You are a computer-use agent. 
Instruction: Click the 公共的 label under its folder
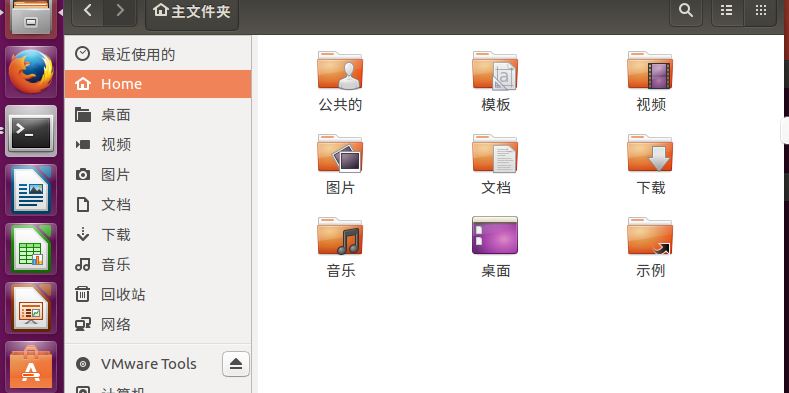(340, 105)
